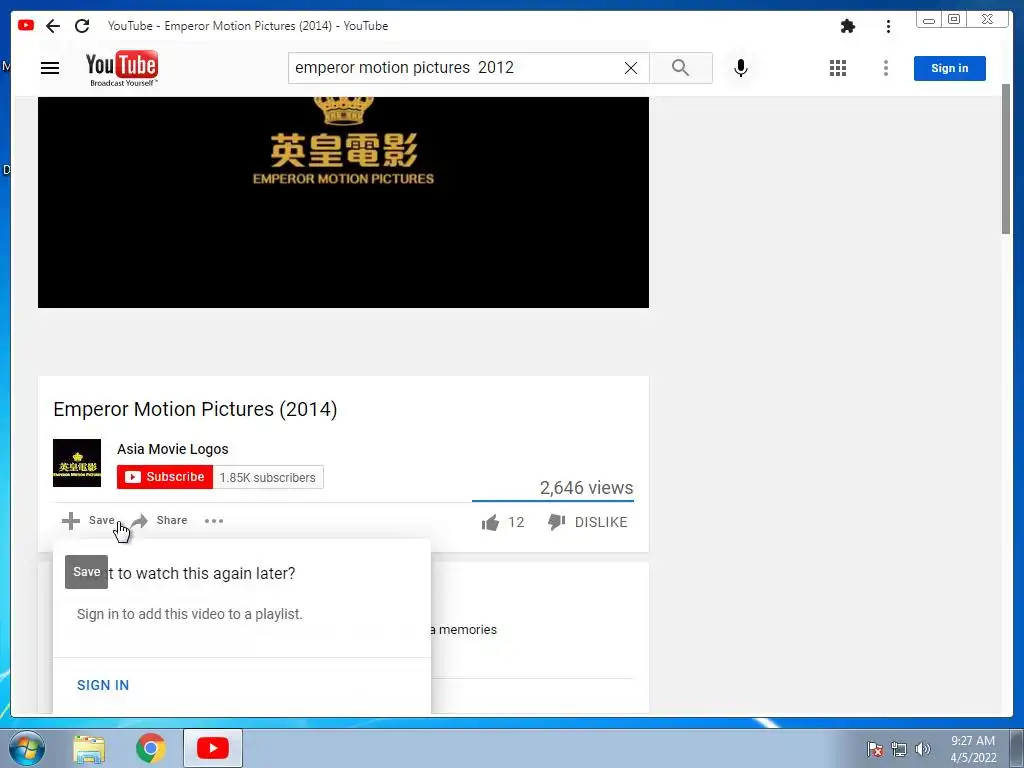Open File Explorer from the taskbar
Screen dimensions: 1024x768
[89, 748]
